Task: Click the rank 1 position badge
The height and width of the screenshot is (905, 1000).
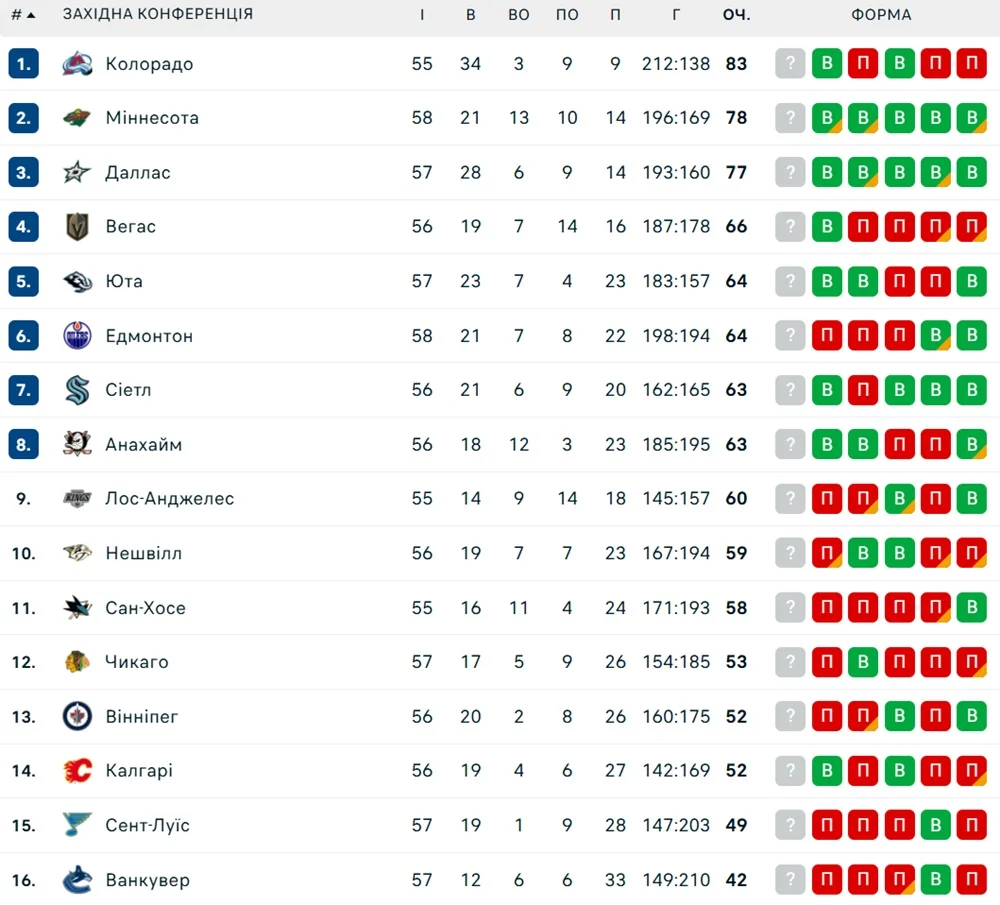Action: tap(23, 64)
